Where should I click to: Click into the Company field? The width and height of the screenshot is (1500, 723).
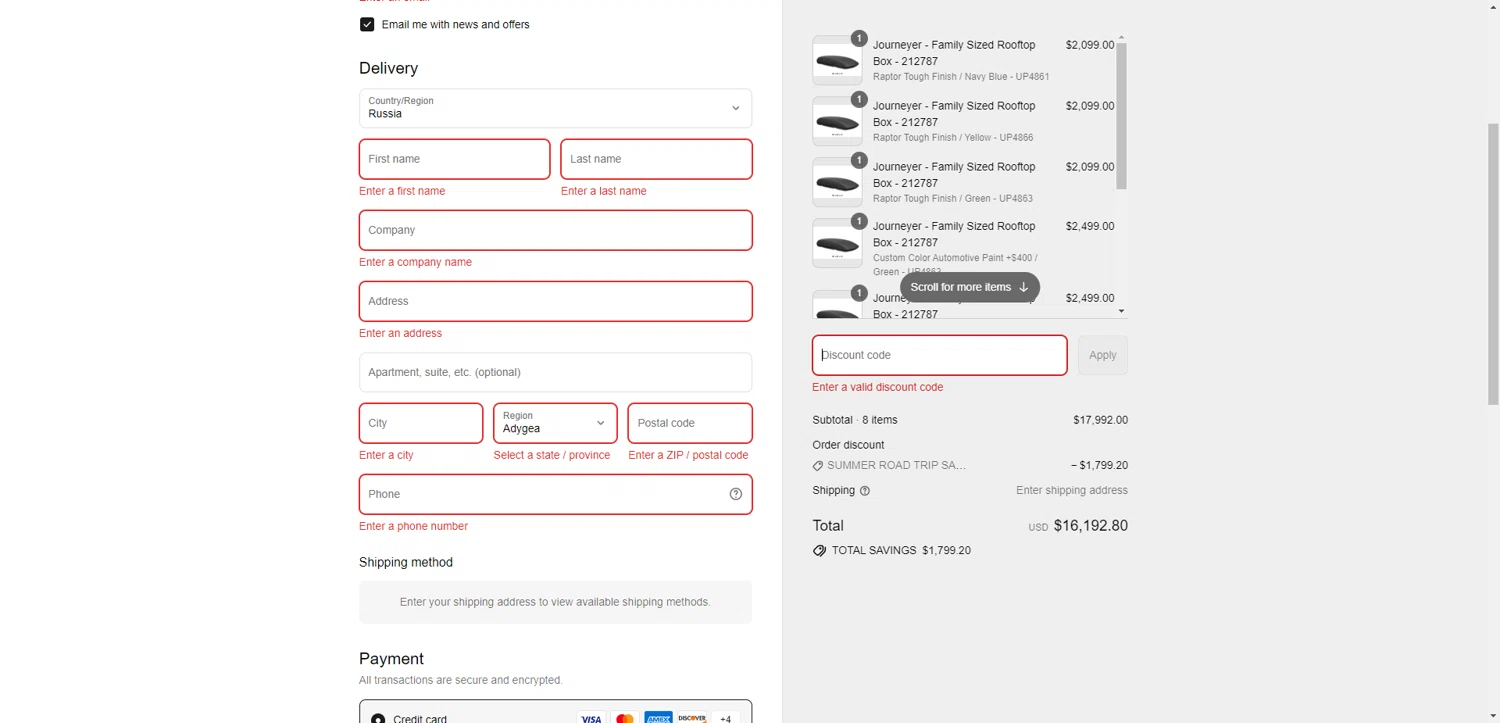coord(555,230)
